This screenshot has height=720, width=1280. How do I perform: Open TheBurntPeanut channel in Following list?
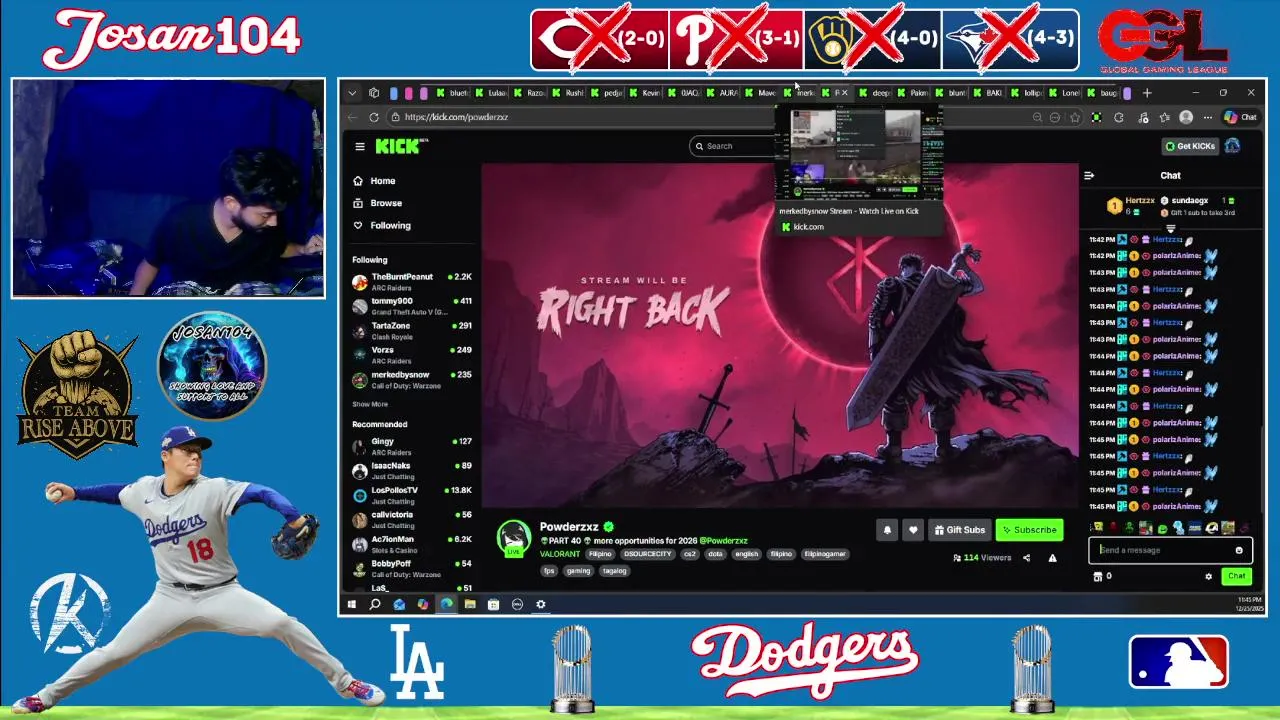tap(412, 281)
